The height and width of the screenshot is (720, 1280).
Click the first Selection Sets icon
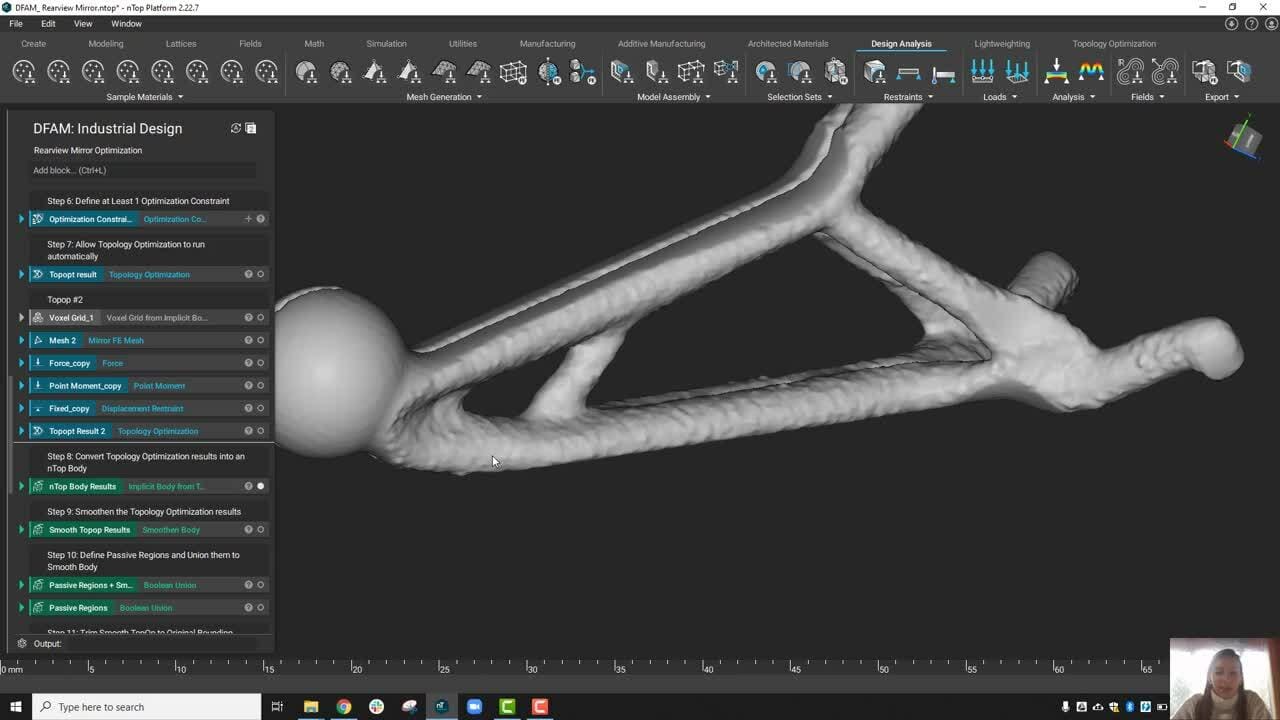(x=766, y=72)
